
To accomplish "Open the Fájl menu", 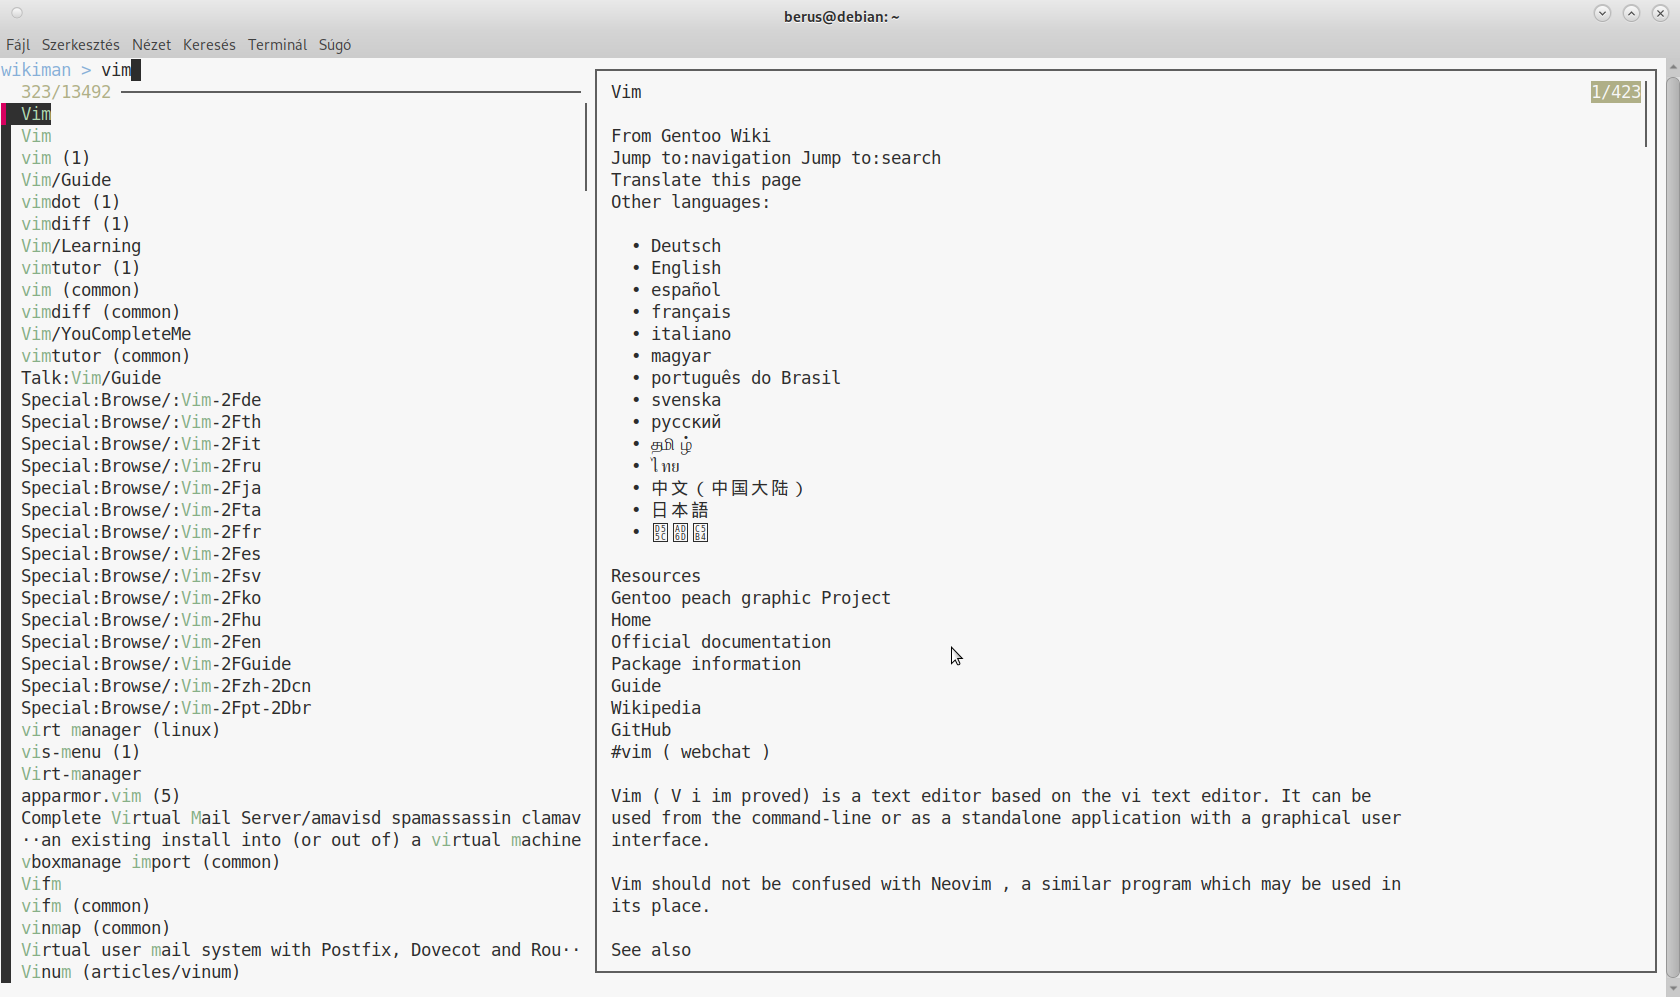I will [18, 45].
